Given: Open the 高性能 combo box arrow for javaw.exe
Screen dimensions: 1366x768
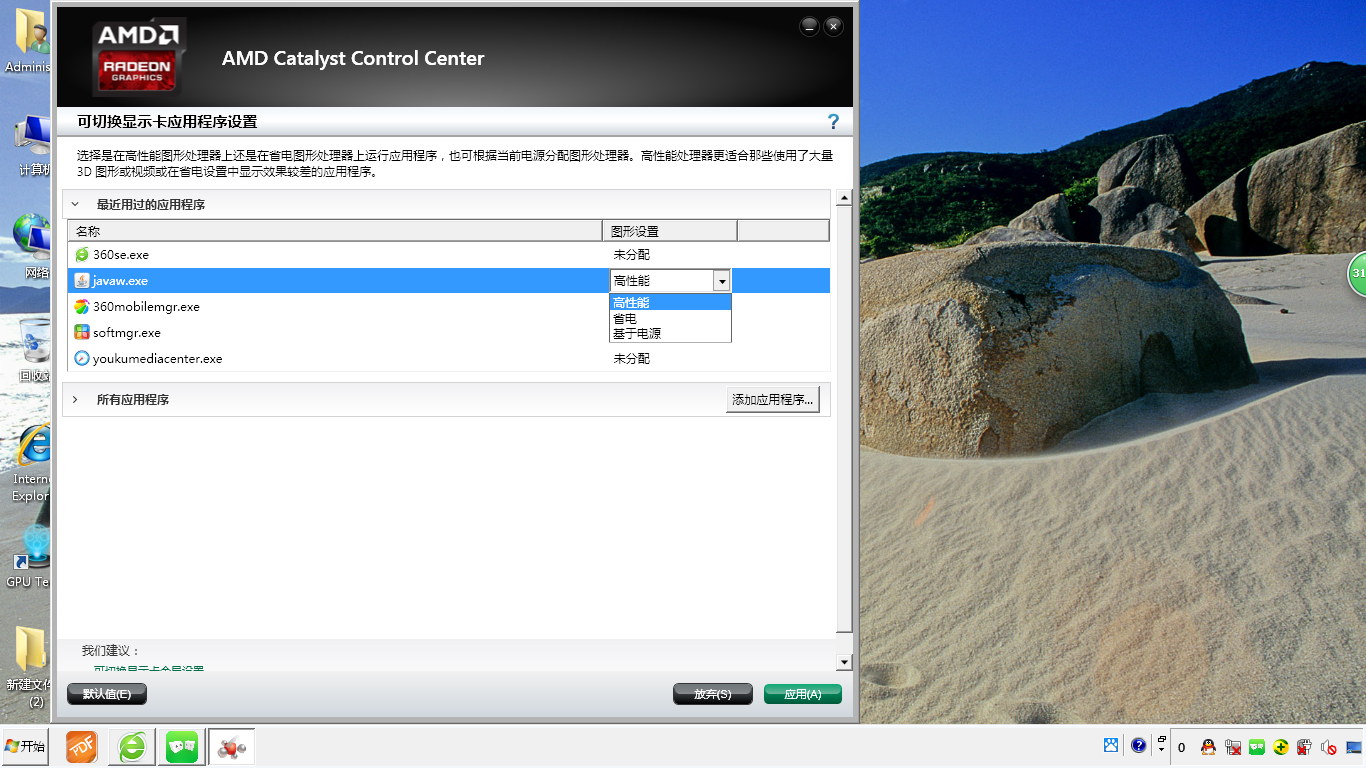Looking at the screenshot, I should coord(722,281).
